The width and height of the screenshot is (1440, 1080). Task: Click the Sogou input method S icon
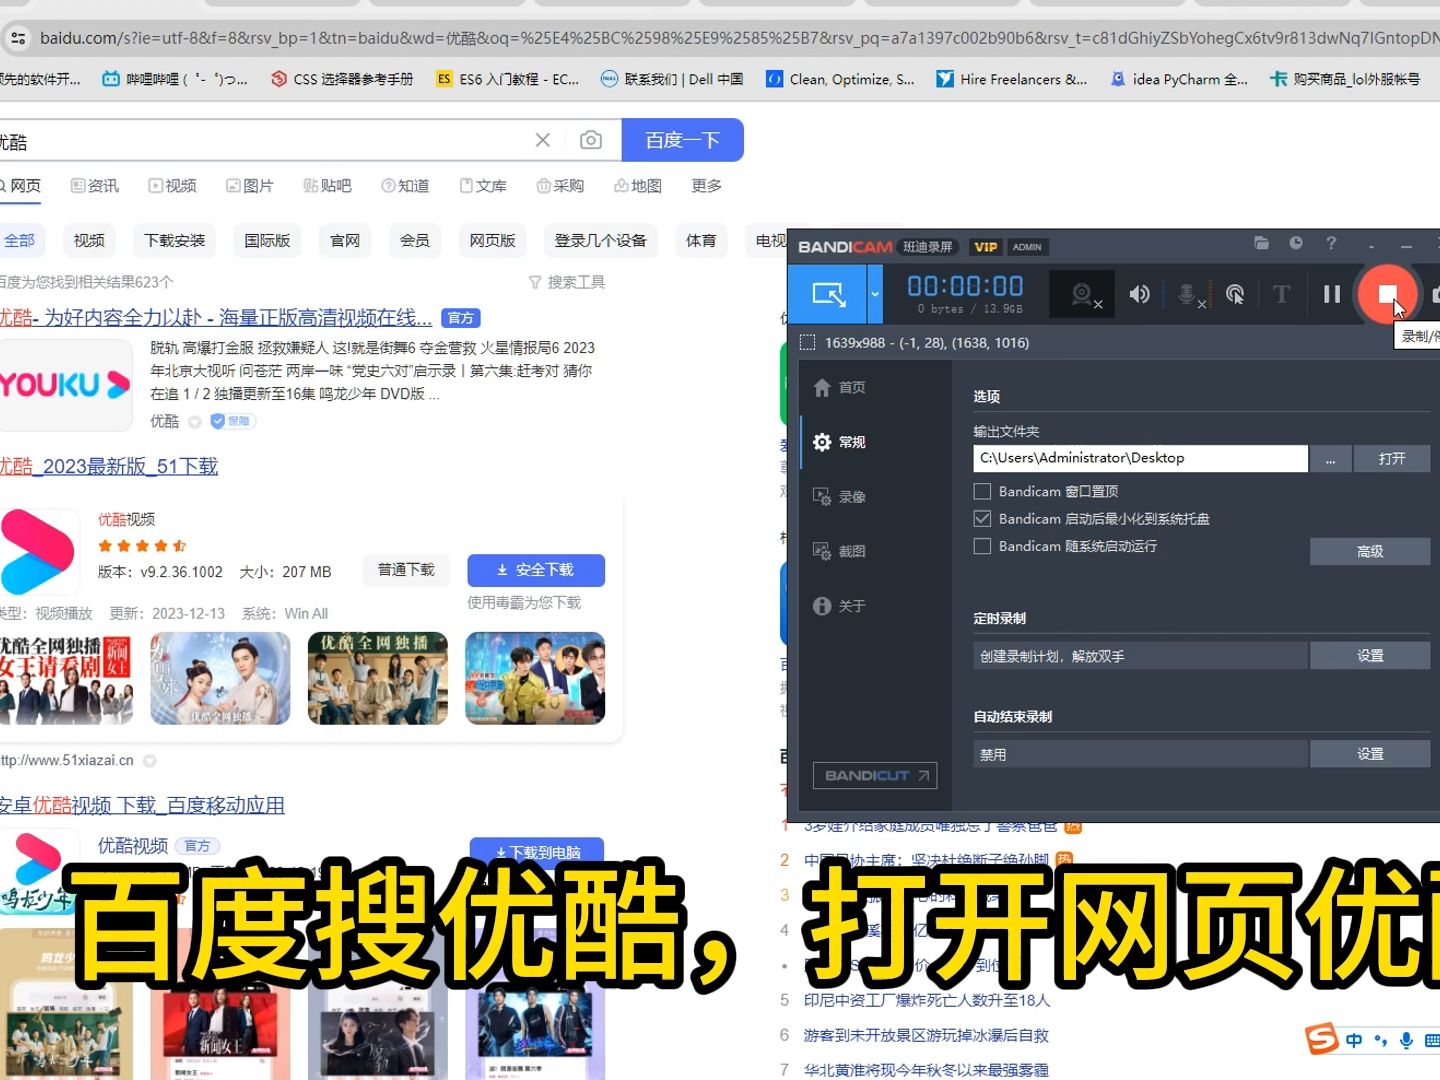click(x=1321, y=1039)
